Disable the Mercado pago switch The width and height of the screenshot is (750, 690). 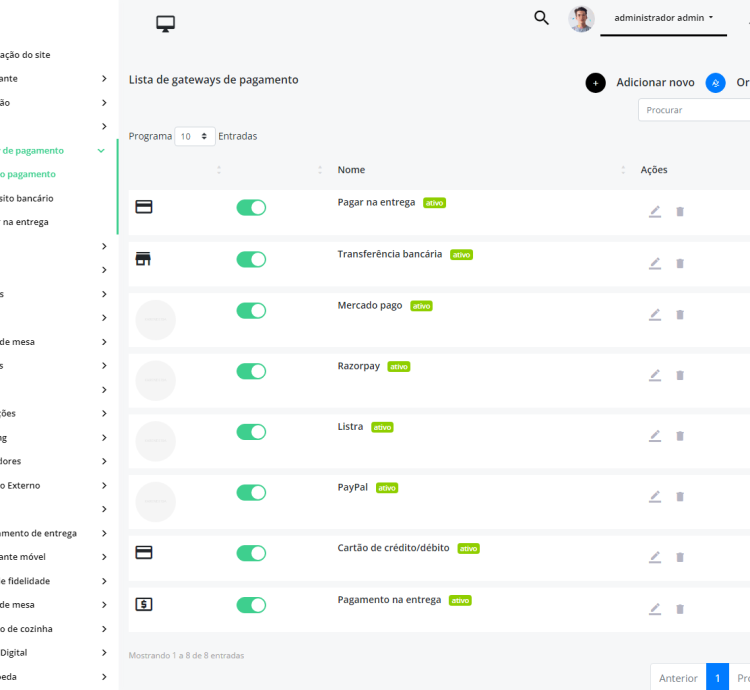pos(251,310)
